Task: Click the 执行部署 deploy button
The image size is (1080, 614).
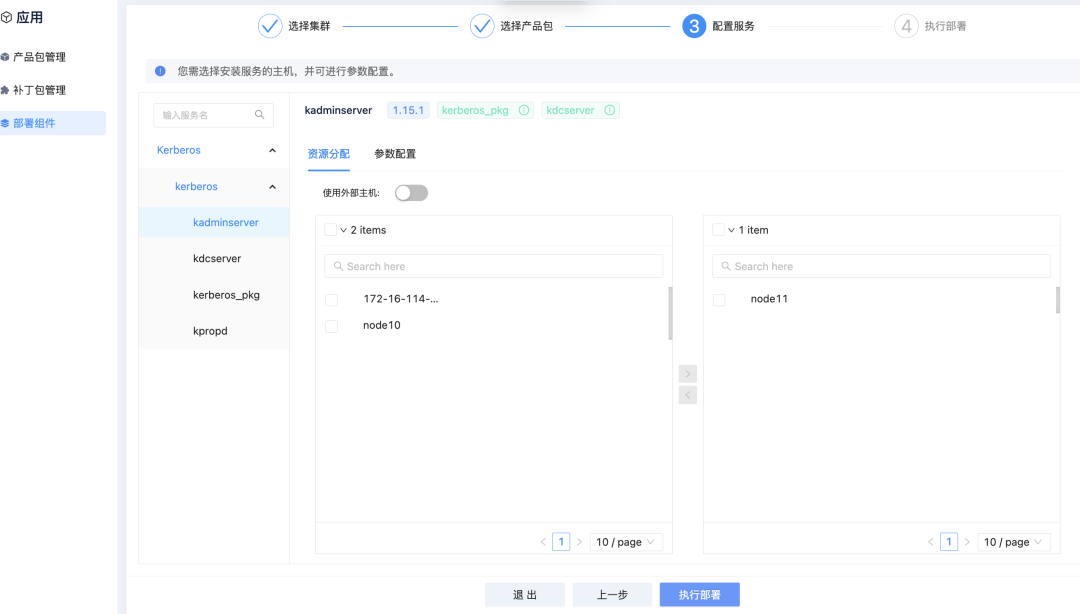Action: [x=699, y=594]
